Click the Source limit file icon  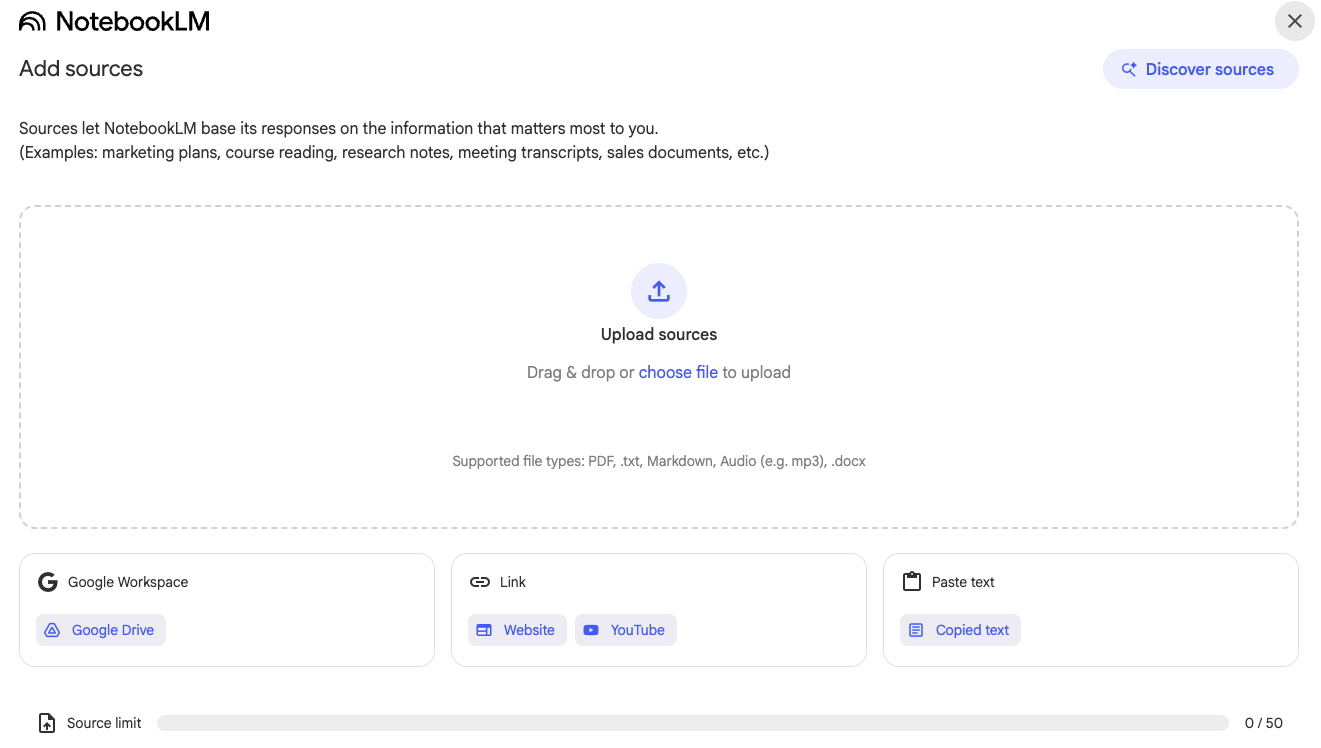coord(46,723)
